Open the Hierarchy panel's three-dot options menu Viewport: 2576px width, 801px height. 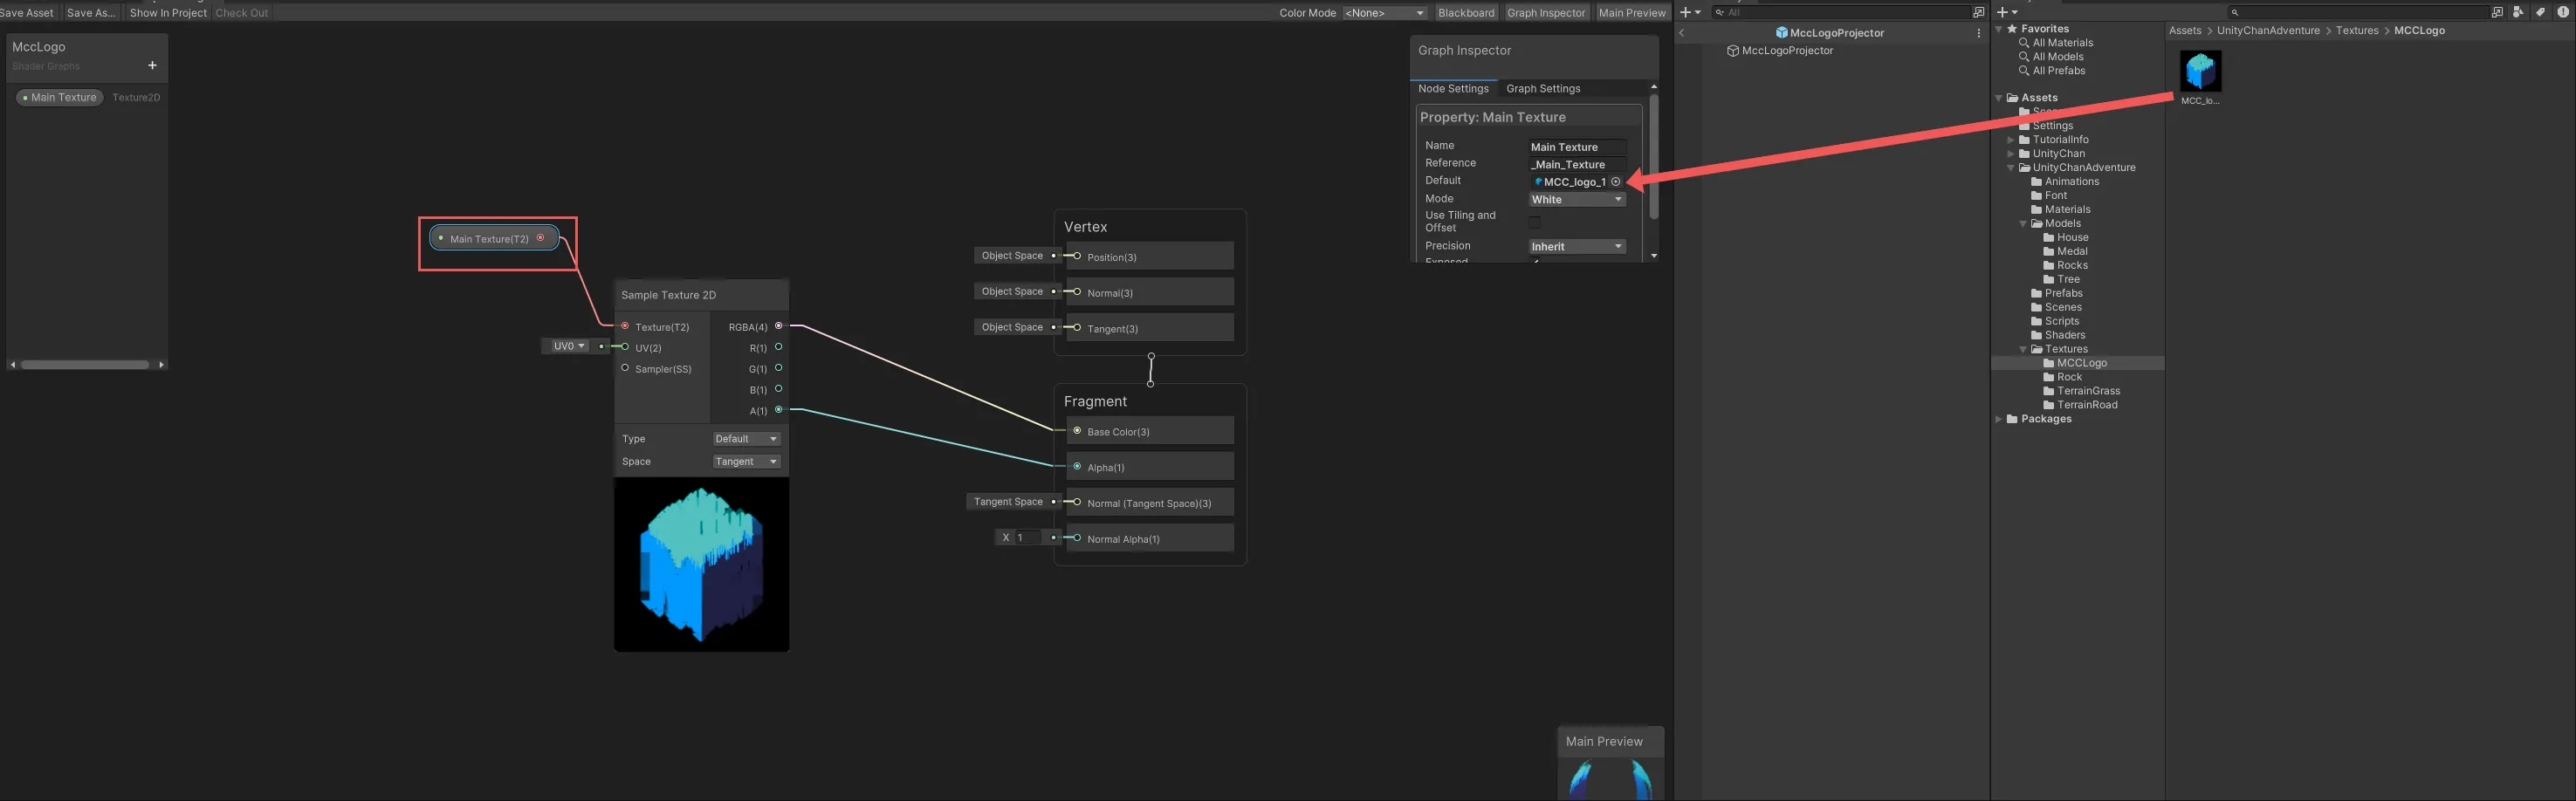(1978, 33)
